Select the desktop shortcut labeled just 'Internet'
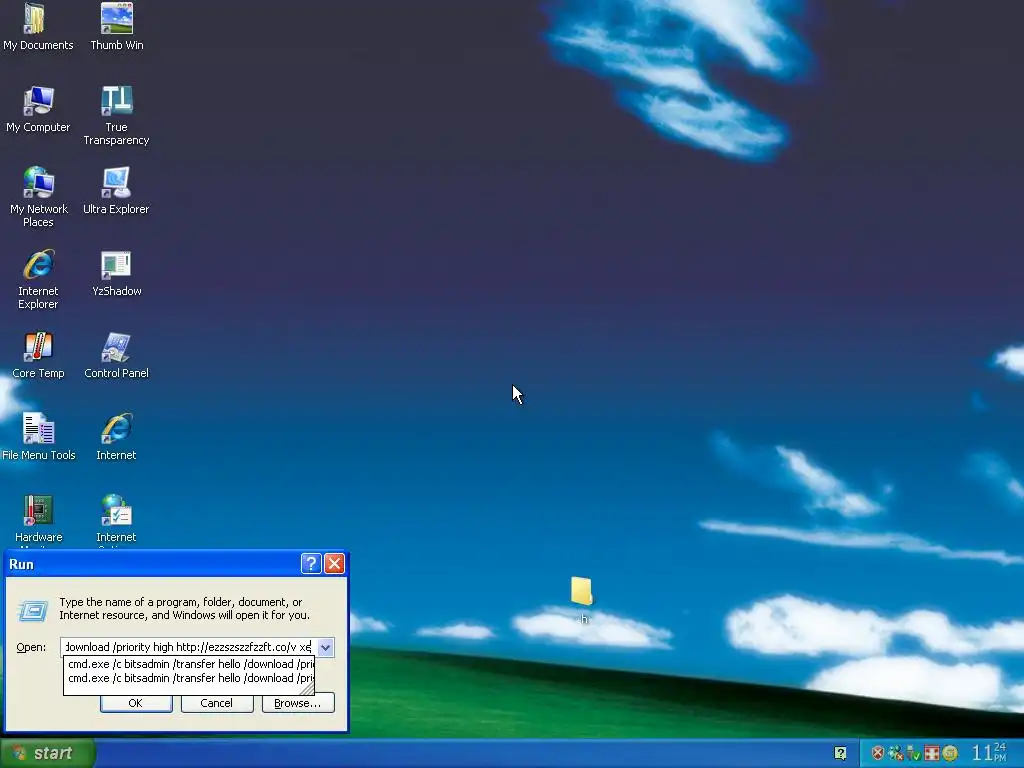The height and width of the screenshot is (768, 1024). point(116,436)
